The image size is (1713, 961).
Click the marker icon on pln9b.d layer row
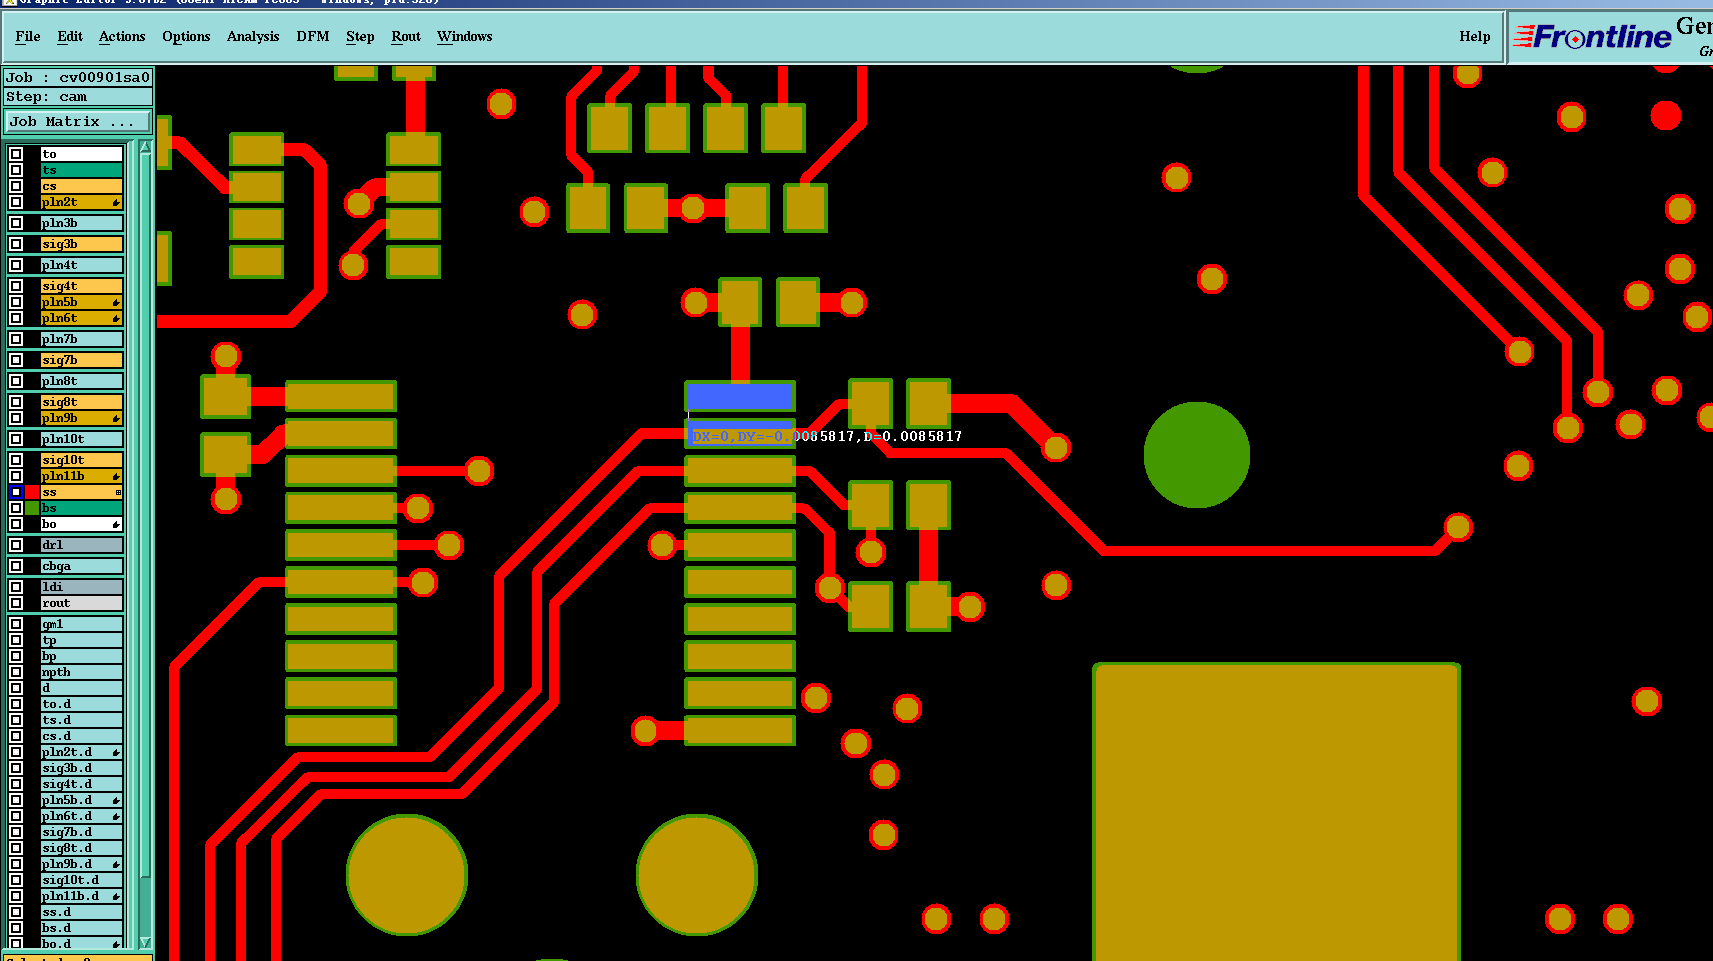click(116, 865)
